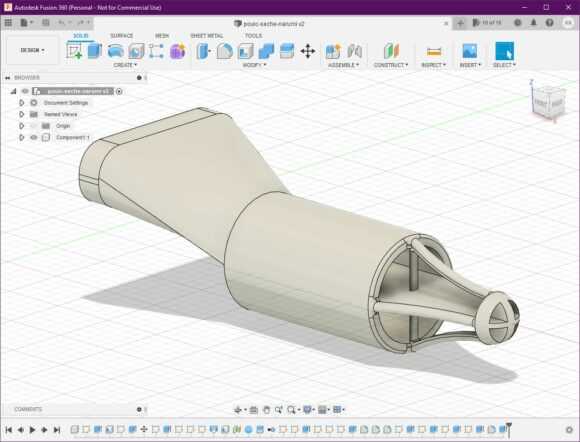Expand the Document Settings tree node
580x442 pixels.
(21, 102)
